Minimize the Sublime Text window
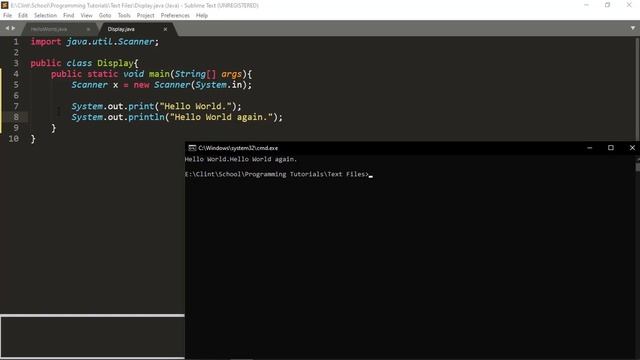The height and width of the screenshot is (360, 640). pos(587,5)
